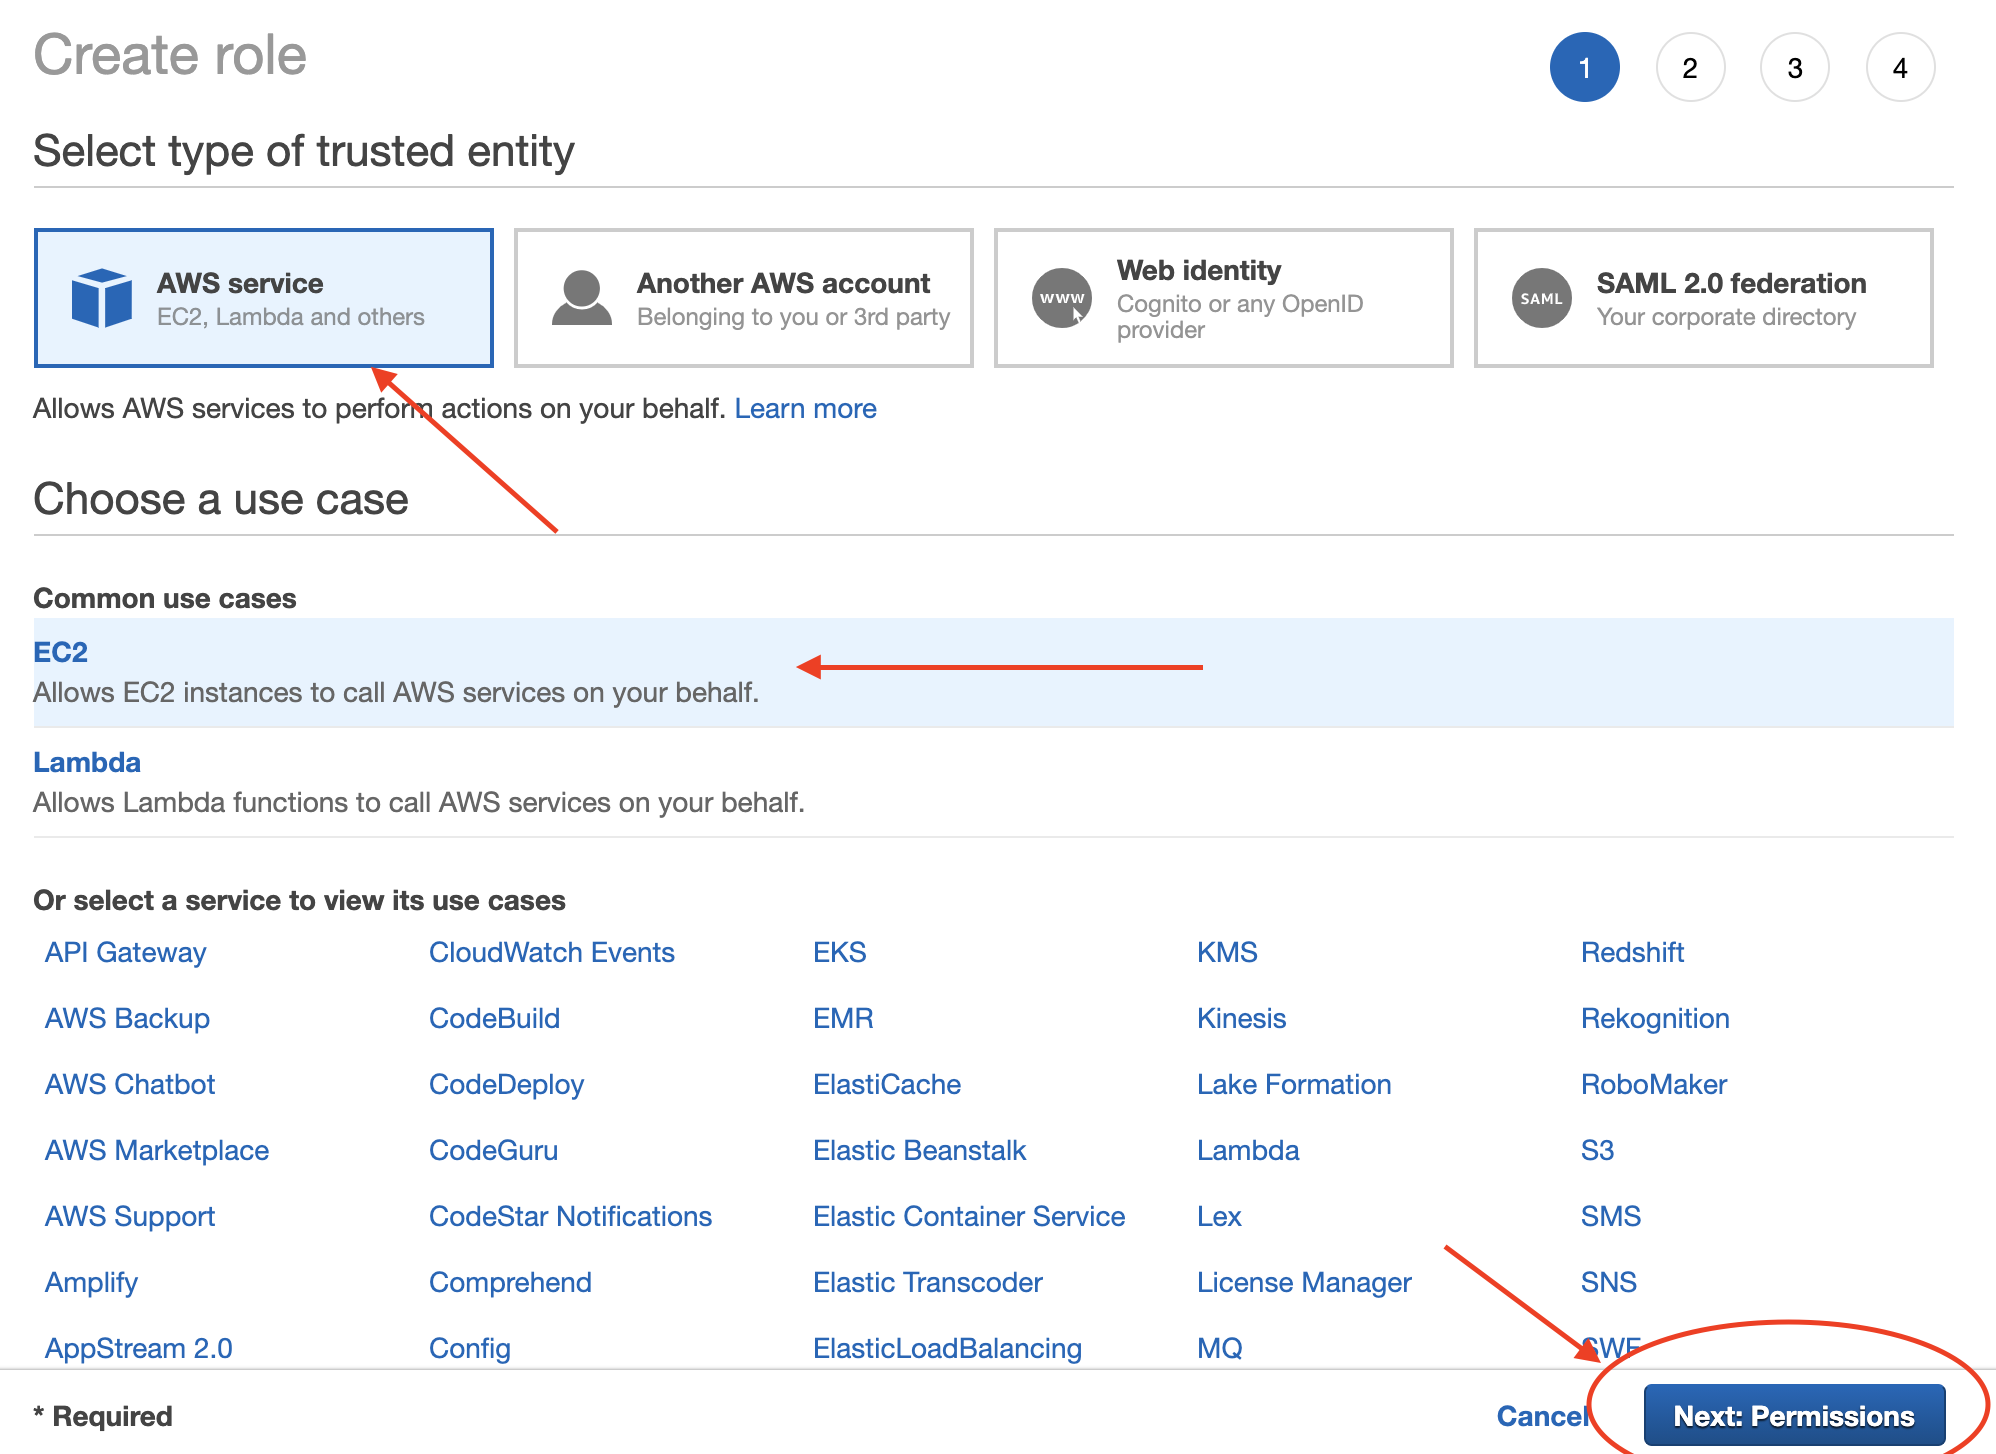Choose Web identity trusted entity card
The image size is (1996, 1454).
click(x=1223, y=298)
